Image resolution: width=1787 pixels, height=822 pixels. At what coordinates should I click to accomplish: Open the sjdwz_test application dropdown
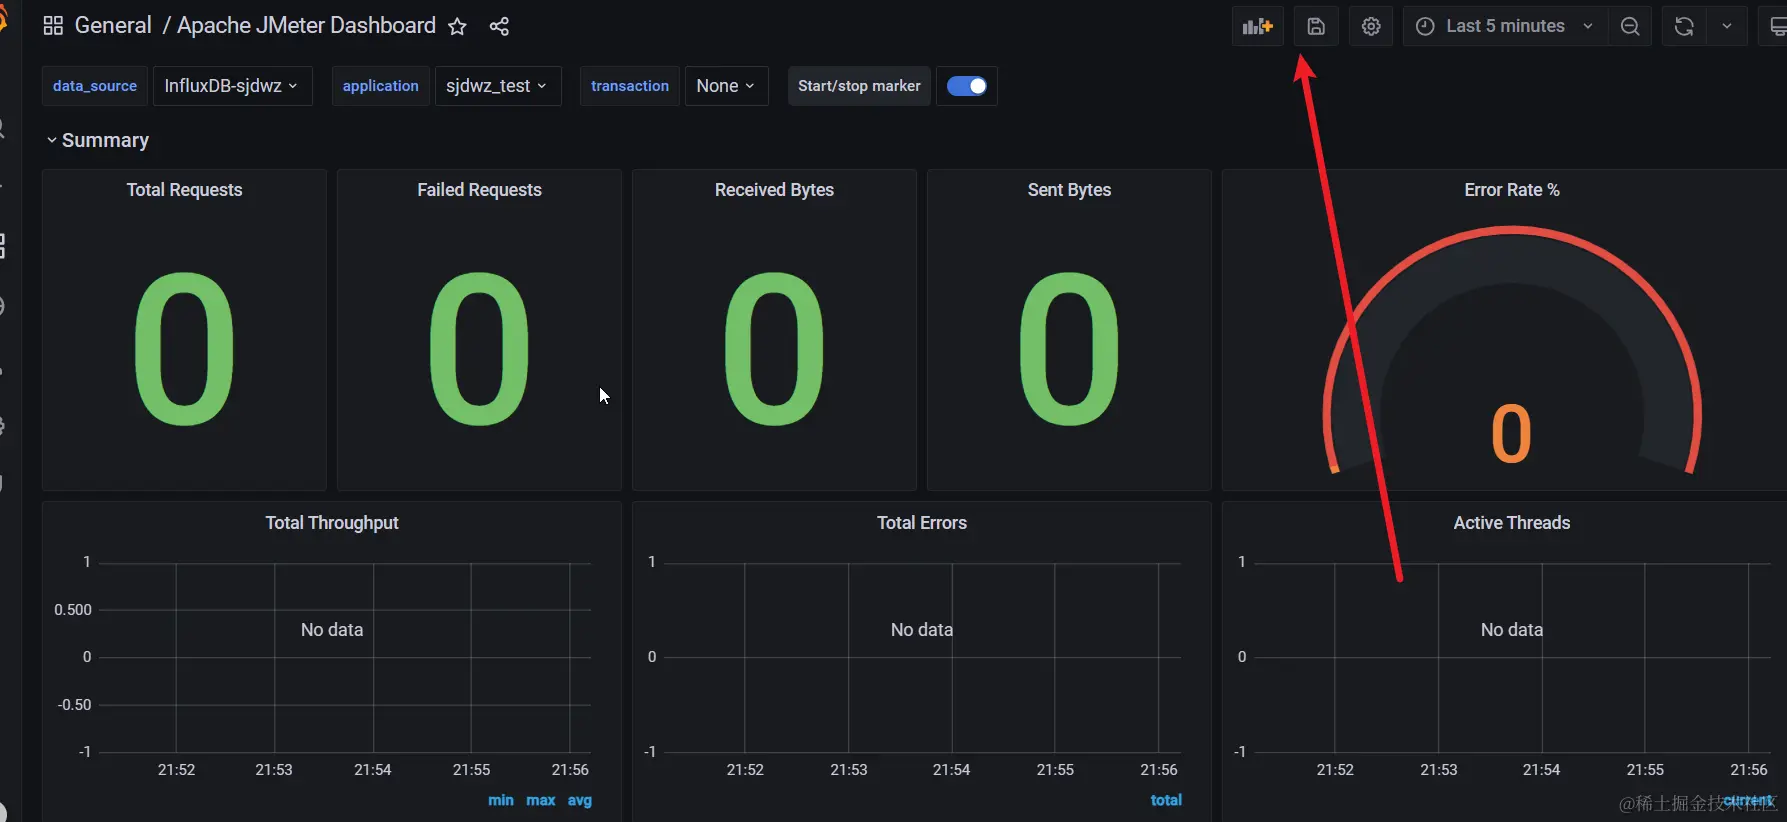tap(497, 86)
